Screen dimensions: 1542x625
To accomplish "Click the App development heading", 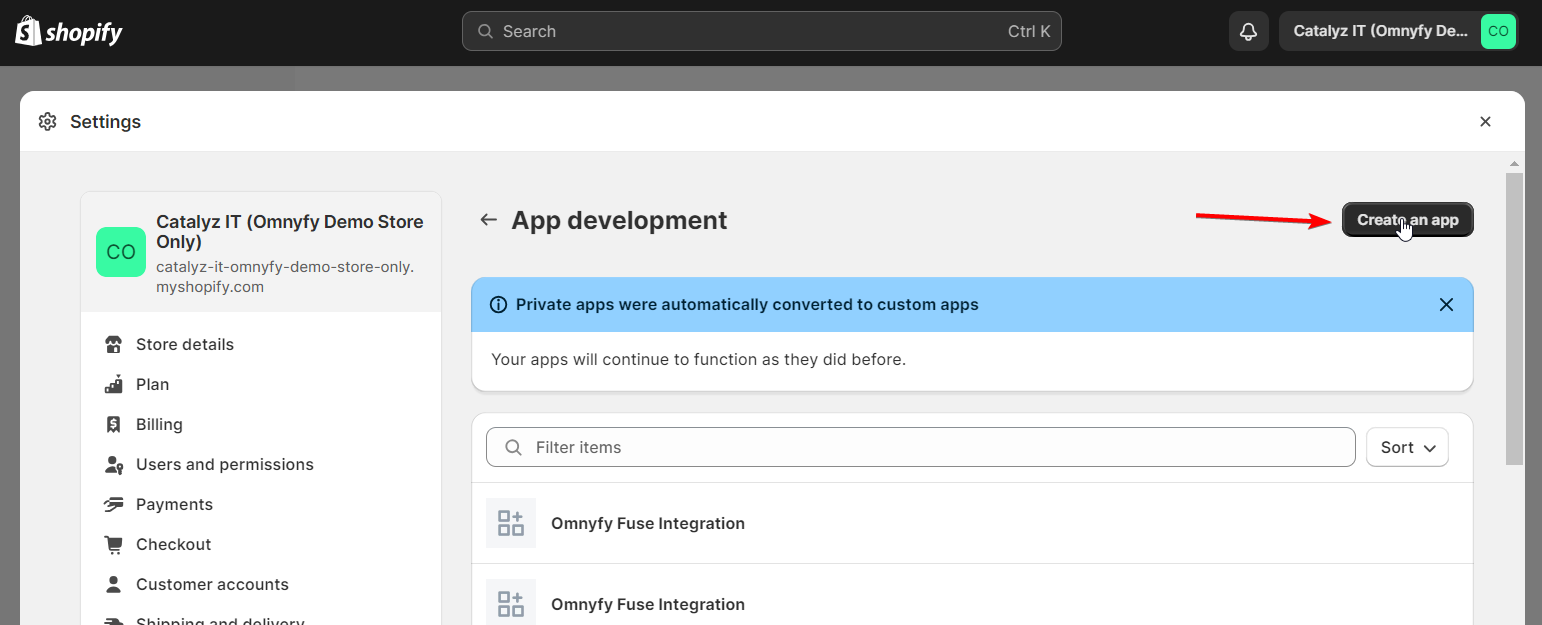I will 619,220.
